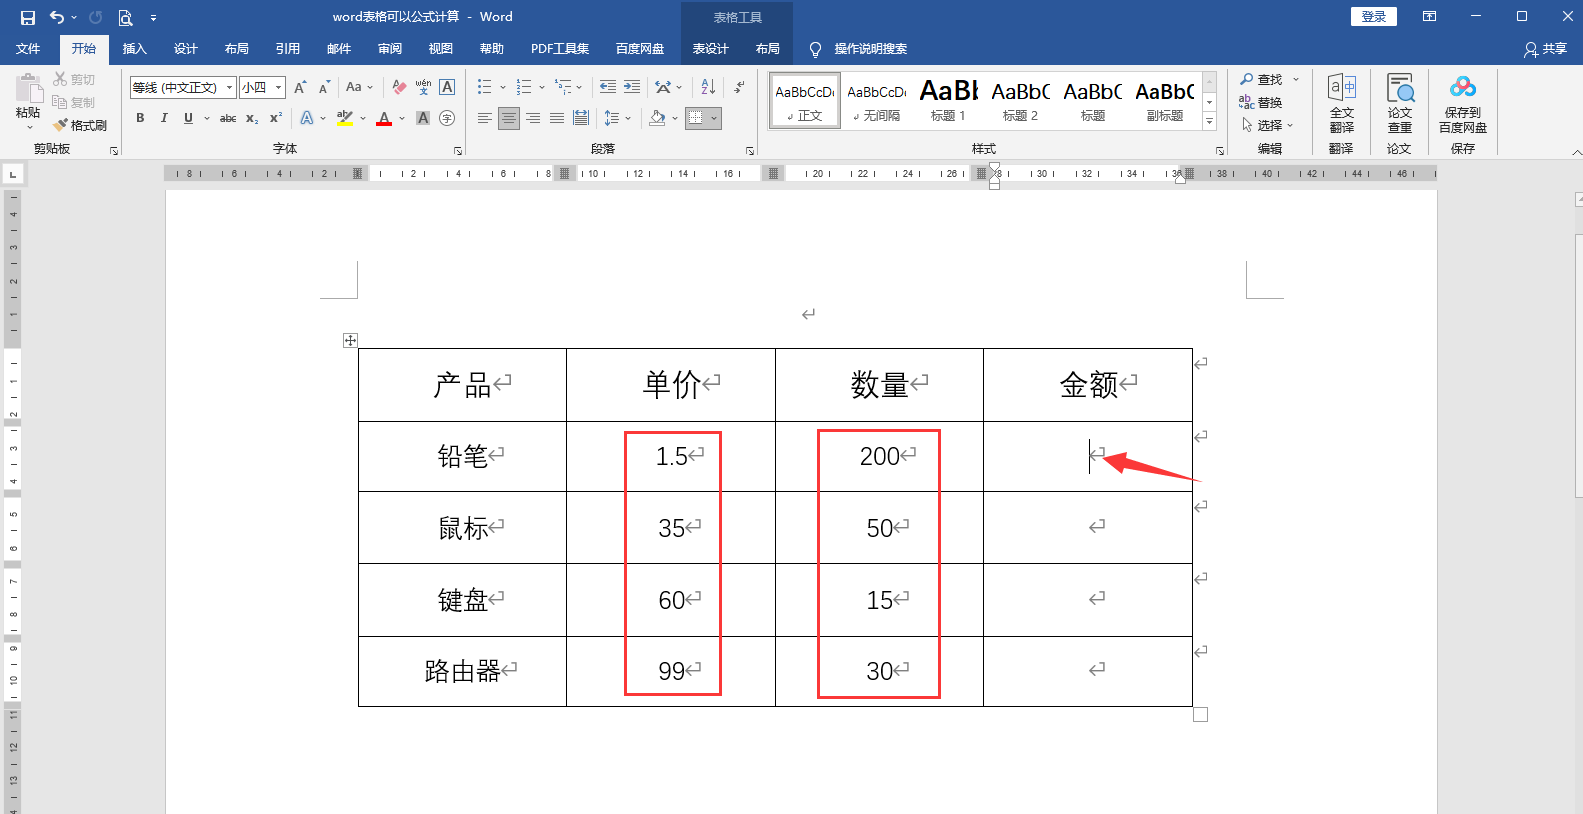Open the Sort (A-Z) dialog
Viewport: 1583px width, 814px height.
[x=708, y=87]
